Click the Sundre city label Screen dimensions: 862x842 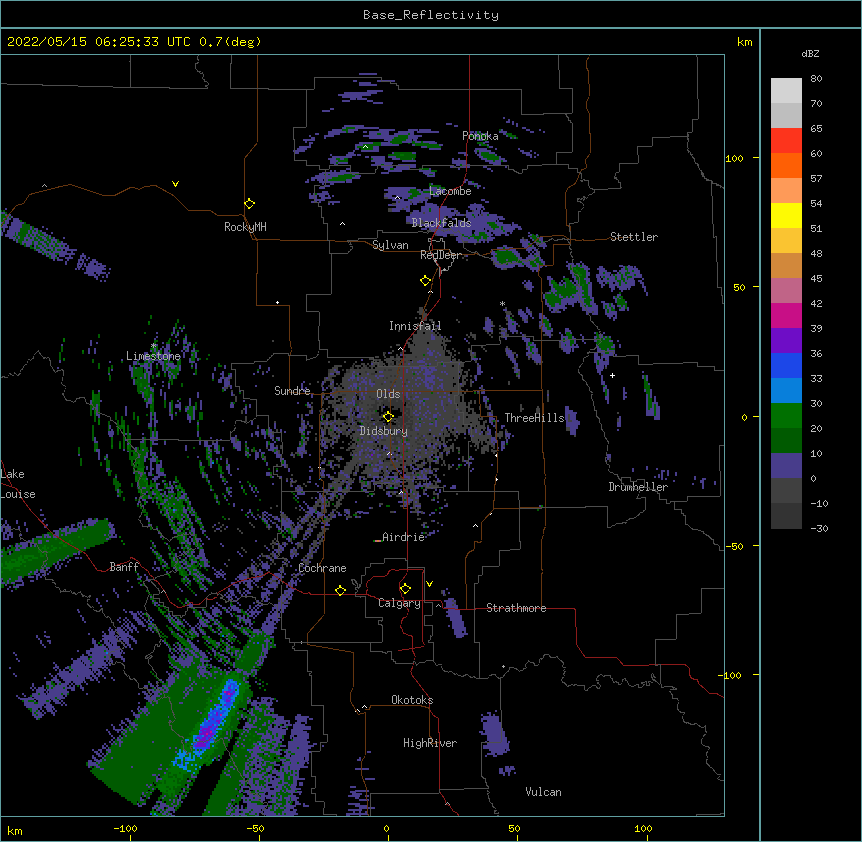coord(292,391)
